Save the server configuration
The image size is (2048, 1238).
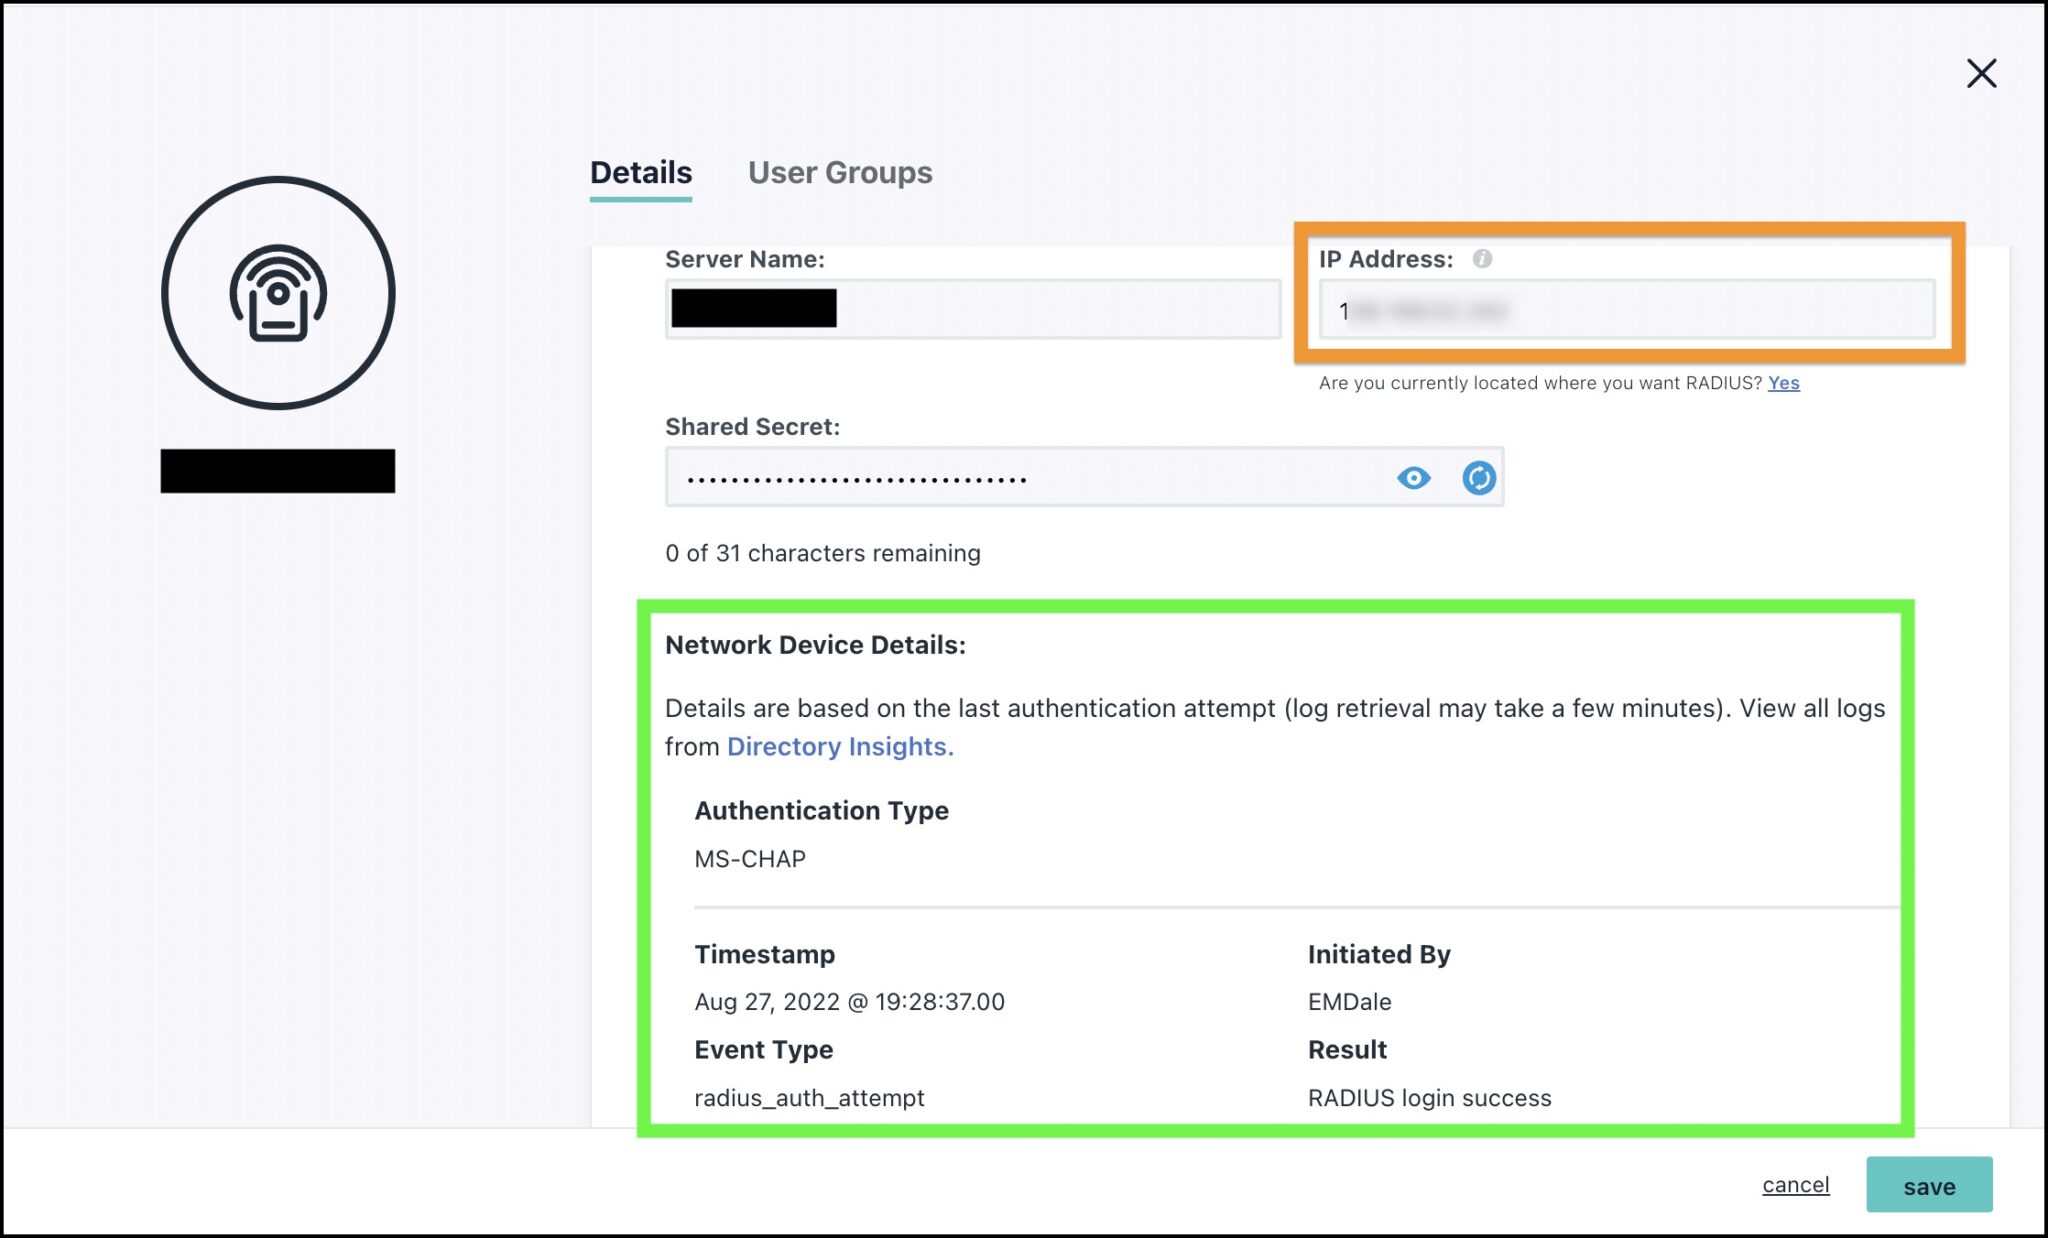point(1929,1185)
